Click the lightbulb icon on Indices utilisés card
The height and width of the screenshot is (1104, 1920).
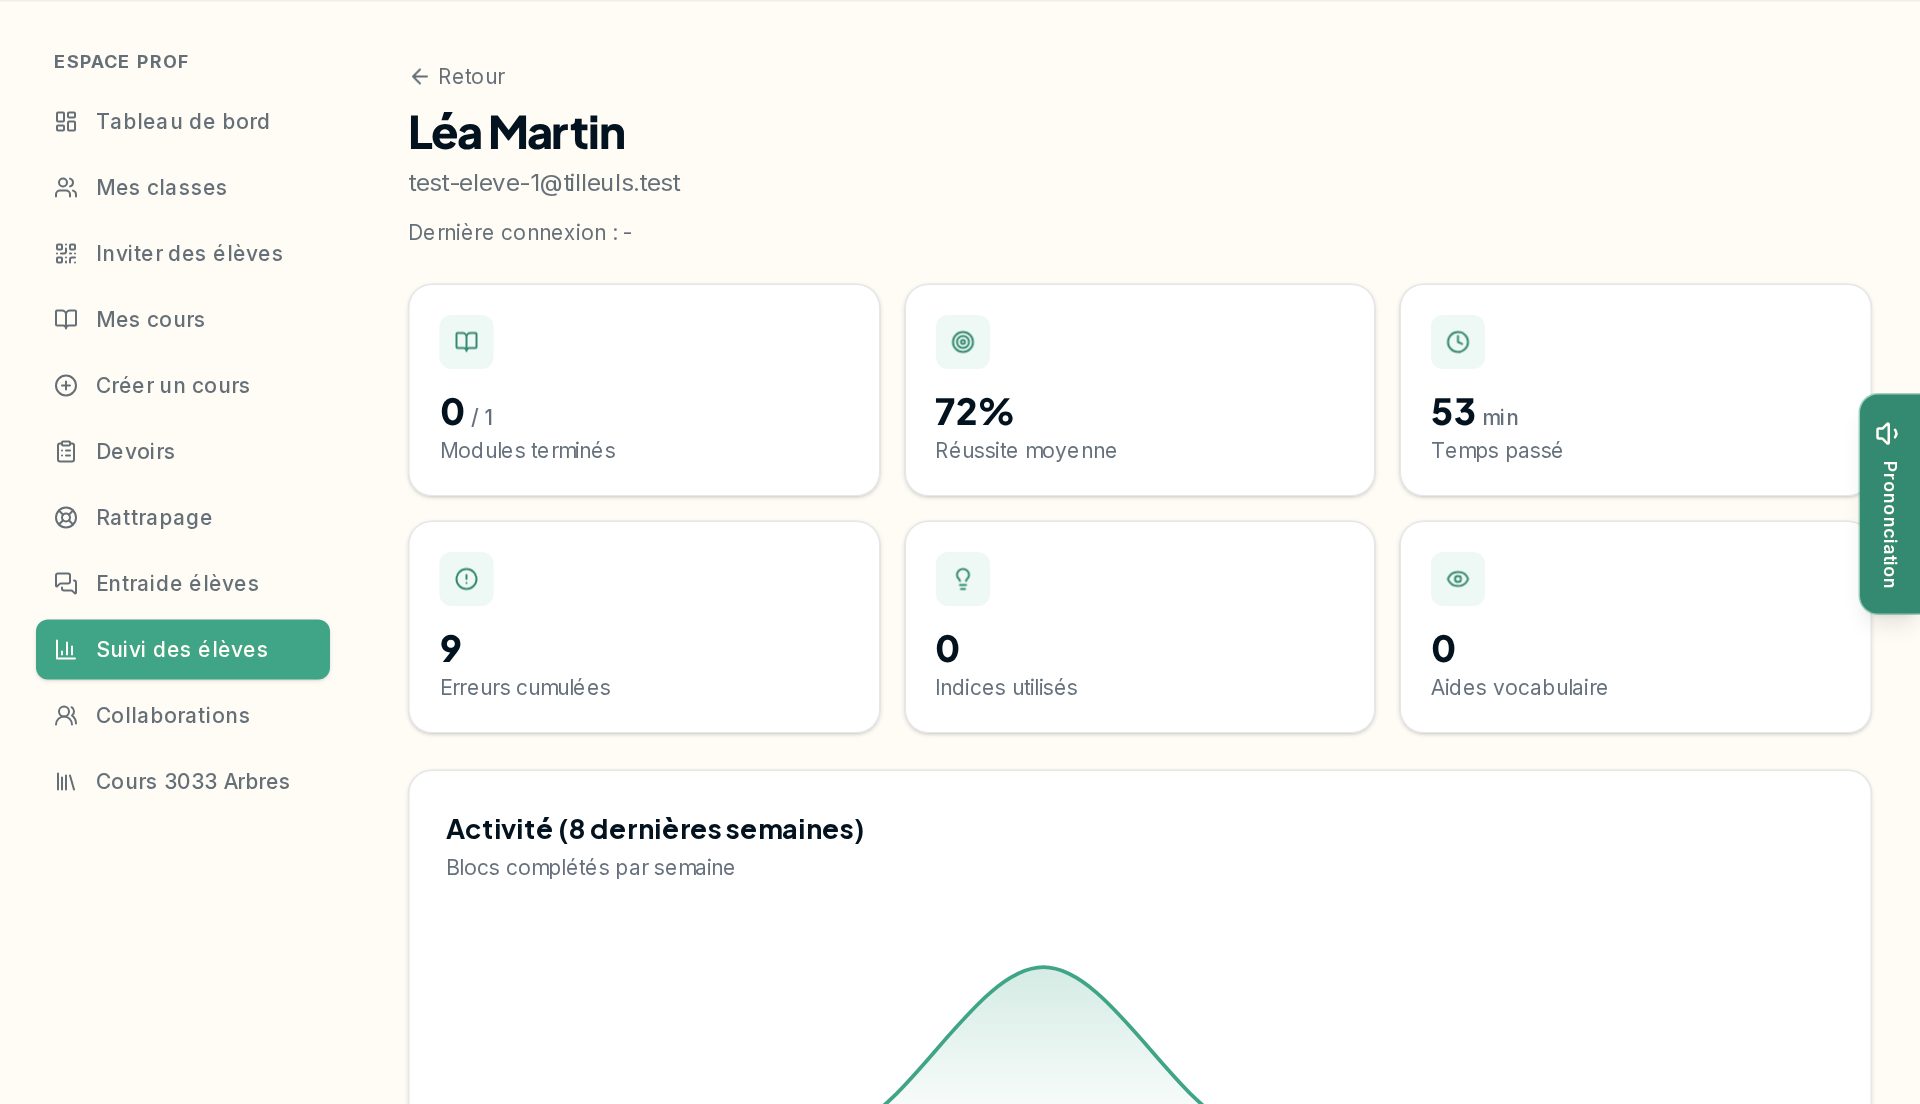pos(963,579)
